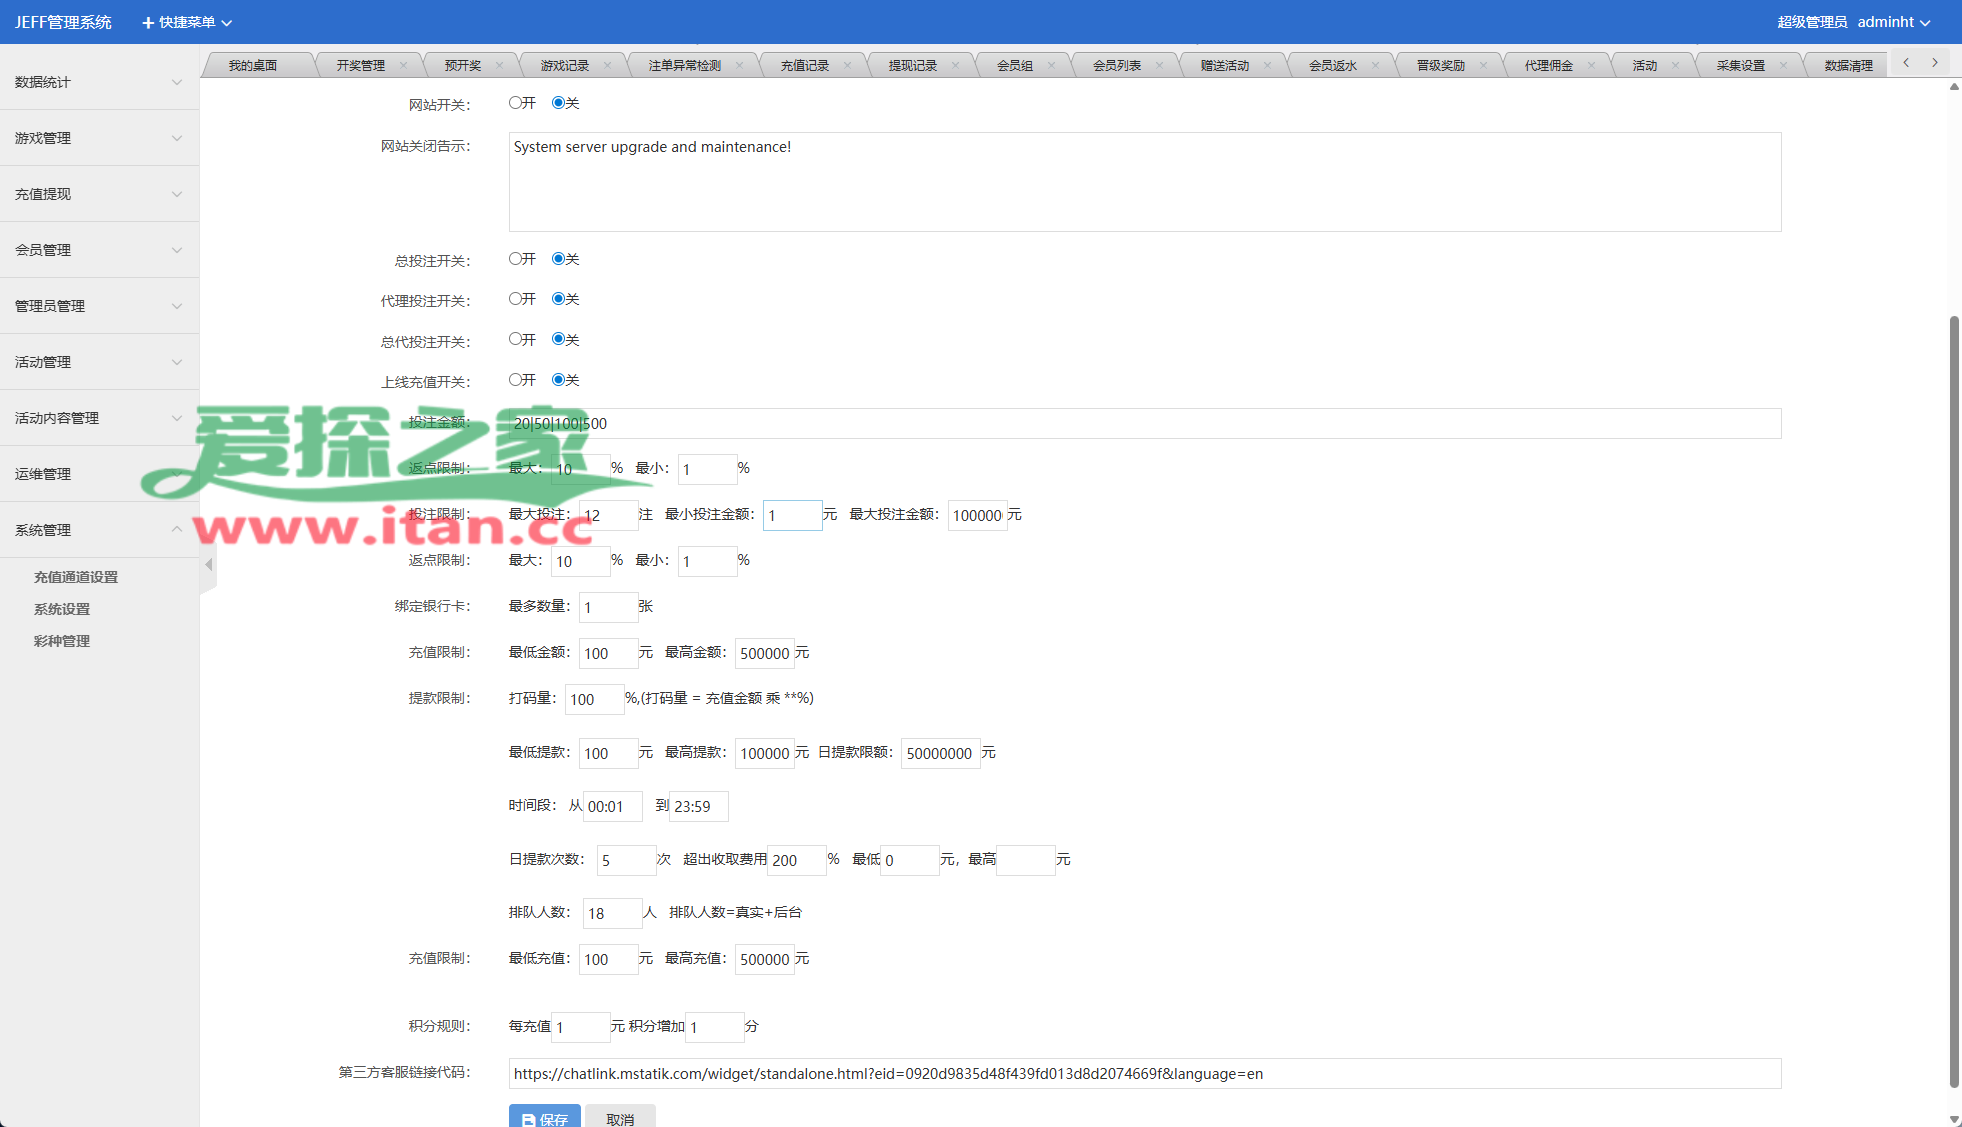Focus the 投注金额 input field
The height and width of the screenshot is (1127, 1962).
(1145, 423)
